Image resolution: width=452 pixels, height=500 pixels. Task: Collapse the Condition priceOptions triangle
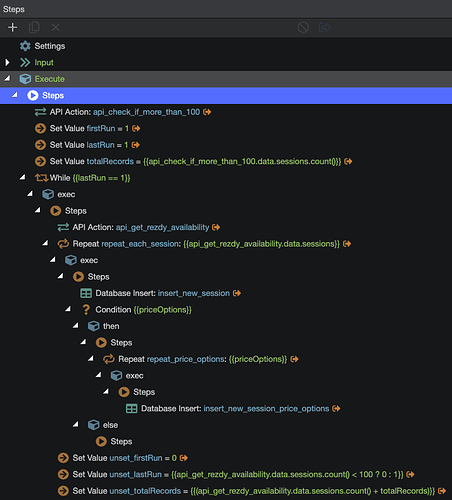point(68,309)
